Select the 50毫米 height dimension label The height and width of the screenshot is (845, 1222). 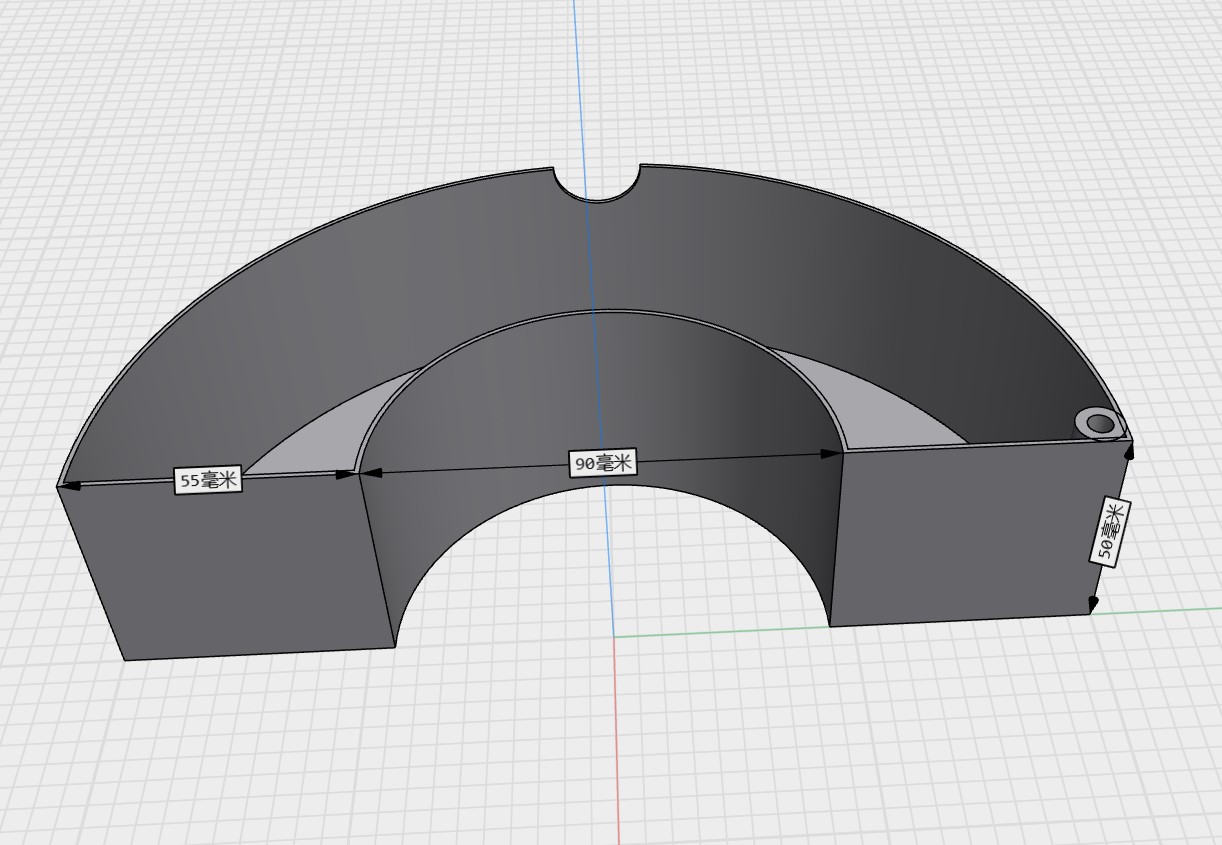tap(1110, 531)
